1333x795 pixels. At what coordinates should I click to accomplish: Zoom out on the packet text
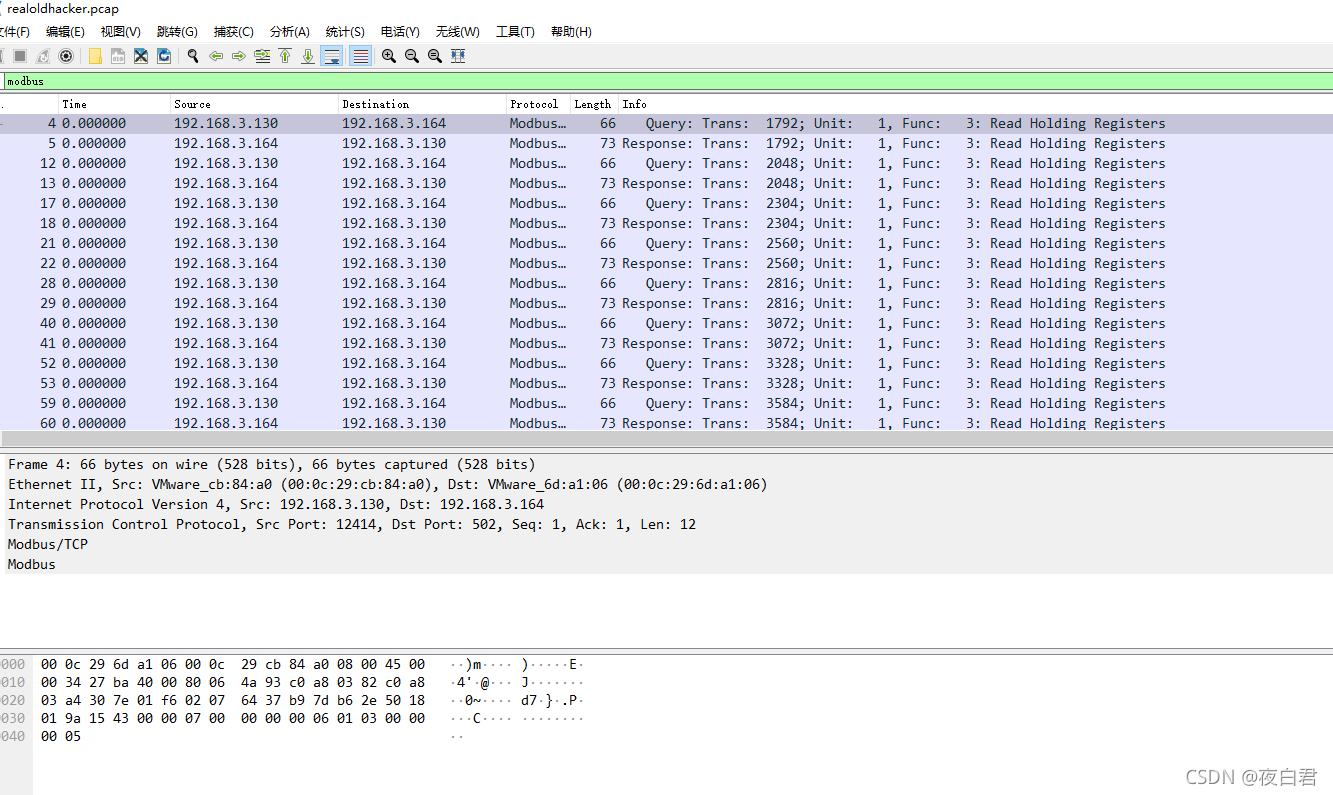click(412, 56)
